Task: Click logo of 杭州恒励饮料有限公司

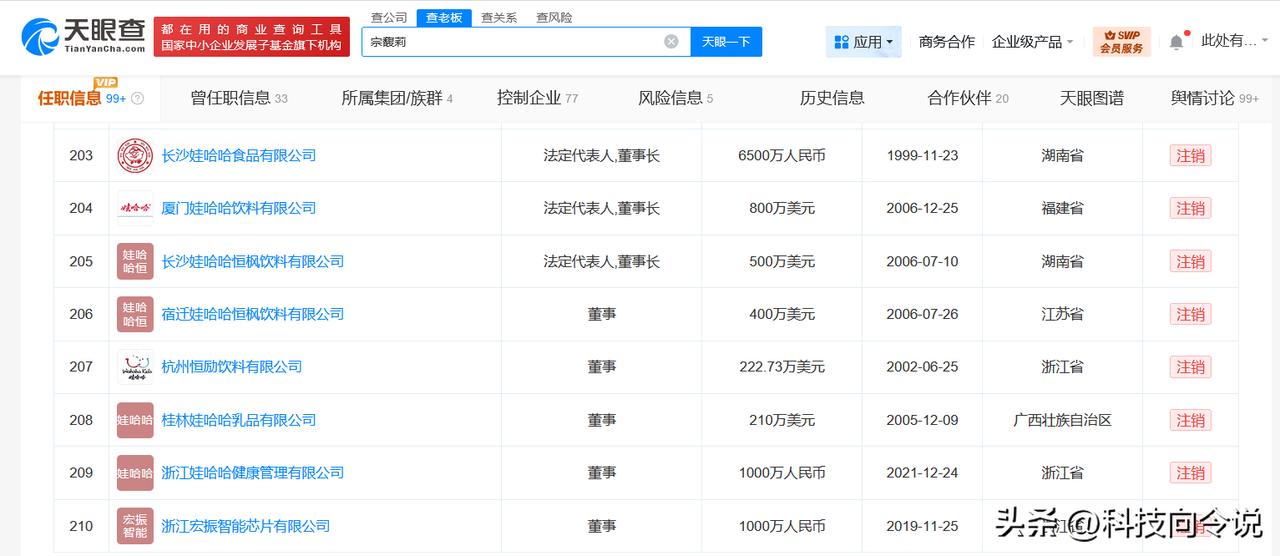Action: (x=135, y=367)
